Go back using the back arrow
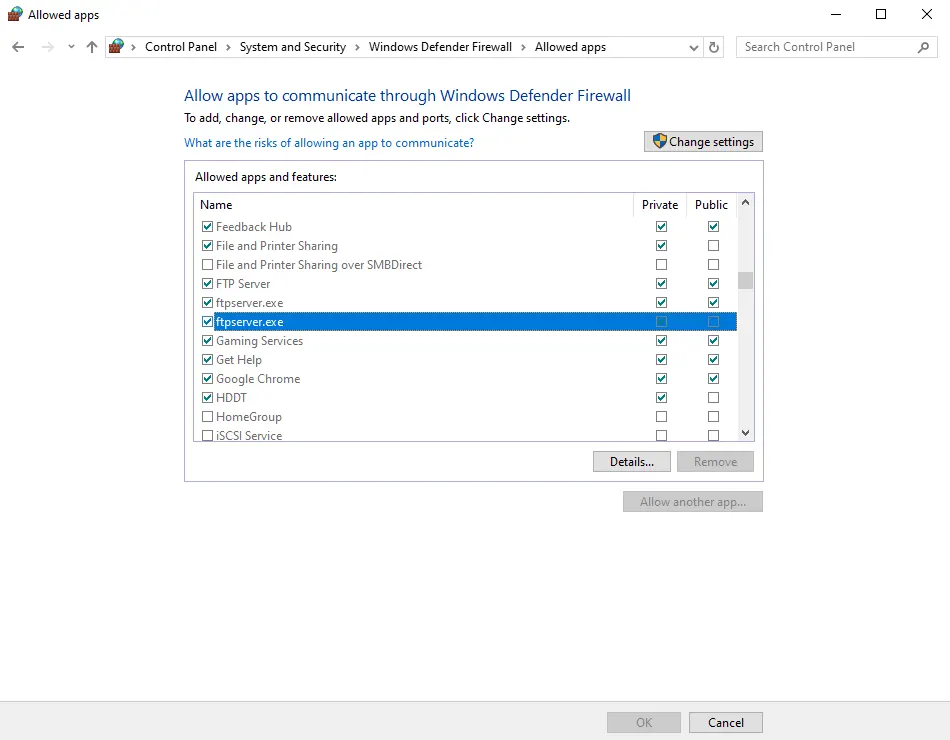 point(18,47)
